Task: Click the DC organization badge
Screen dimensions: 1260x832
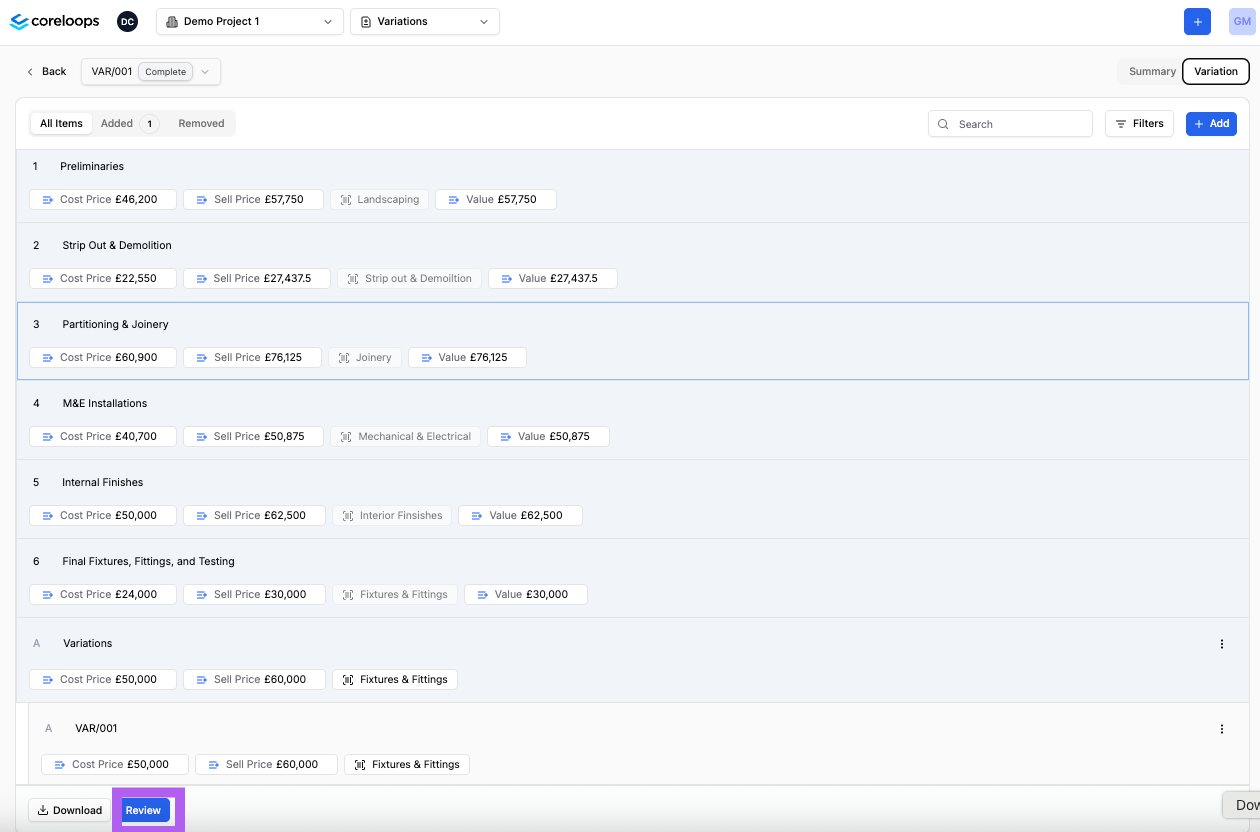Action: click(127, 21)
